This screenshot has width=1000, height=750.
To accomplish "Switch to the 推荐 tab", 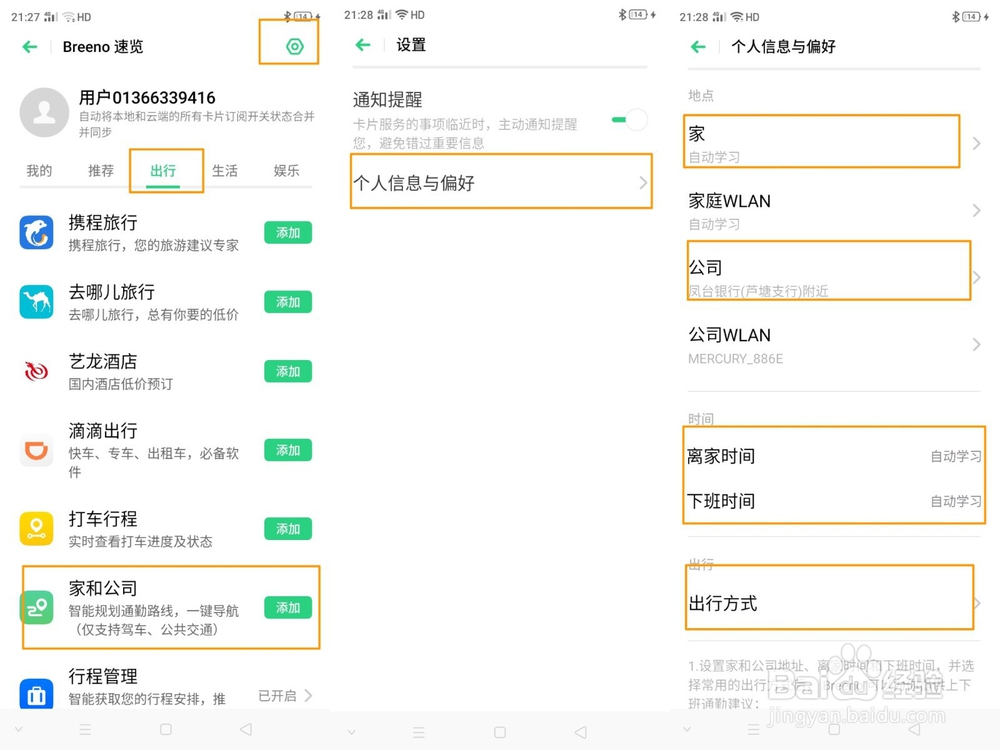I will (101, 171).
